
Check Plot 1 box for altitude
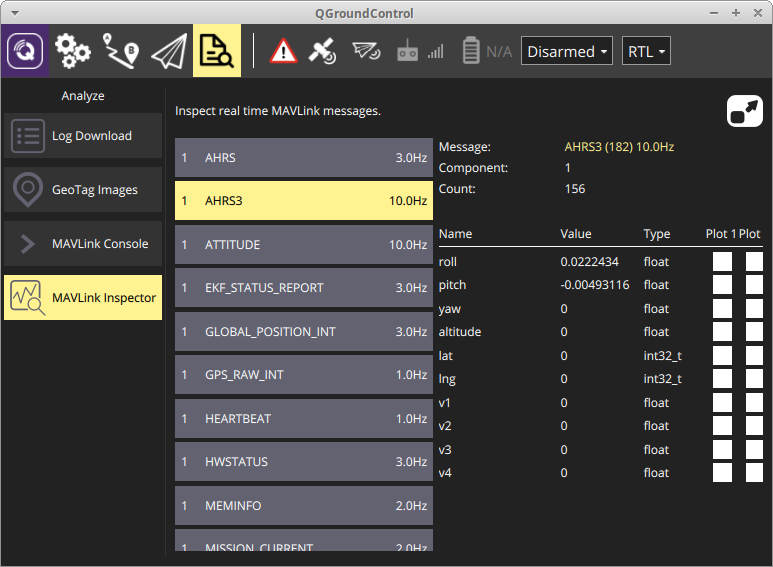[722, 332]
